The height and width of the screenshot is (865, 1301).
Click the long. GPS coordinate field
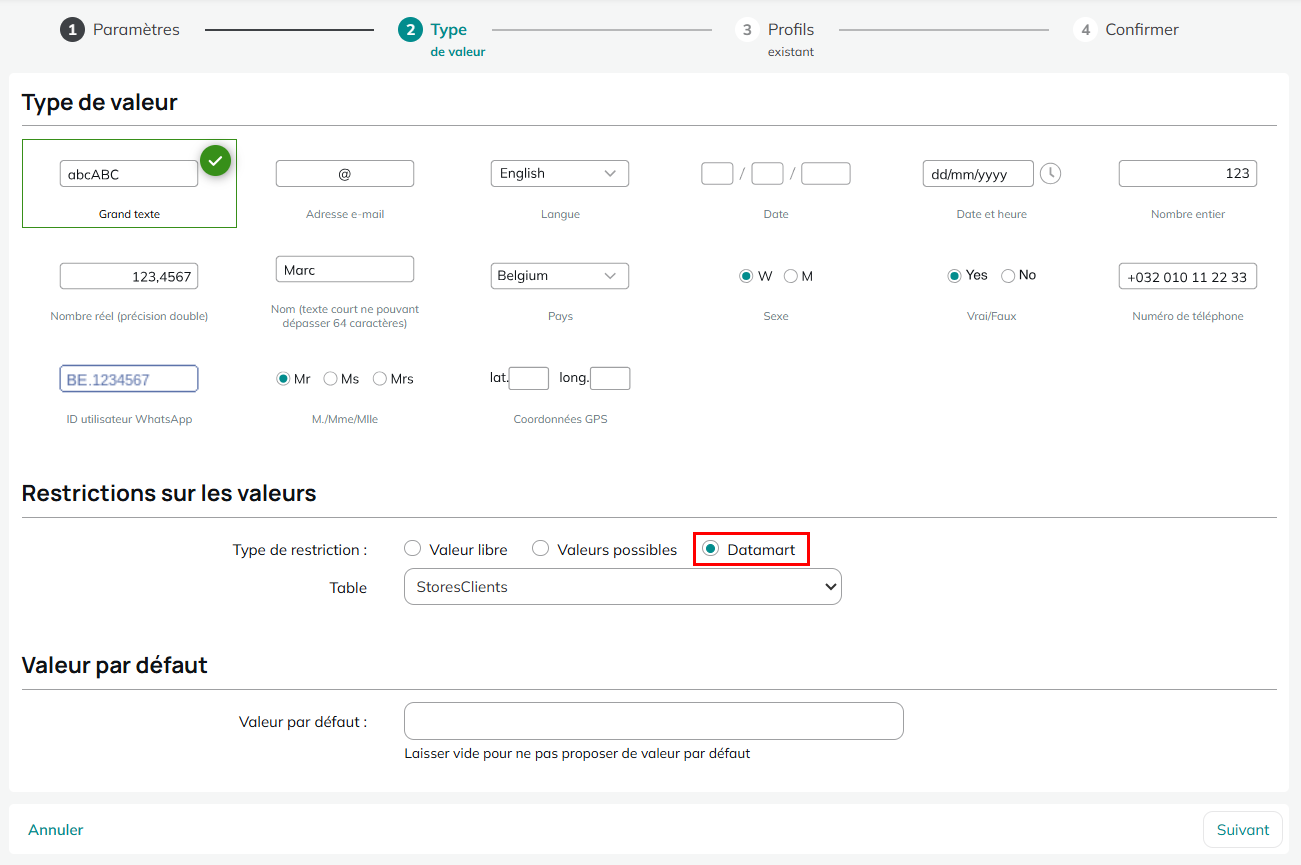[610, 378]
